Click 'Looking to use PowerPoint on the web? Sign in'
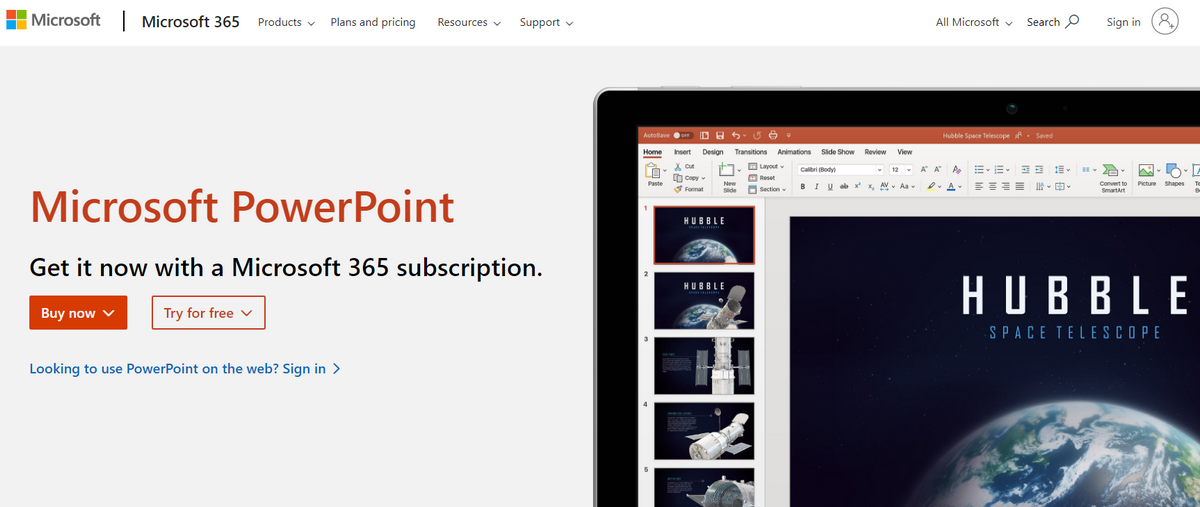1200x507 pixels. [185, 368]
